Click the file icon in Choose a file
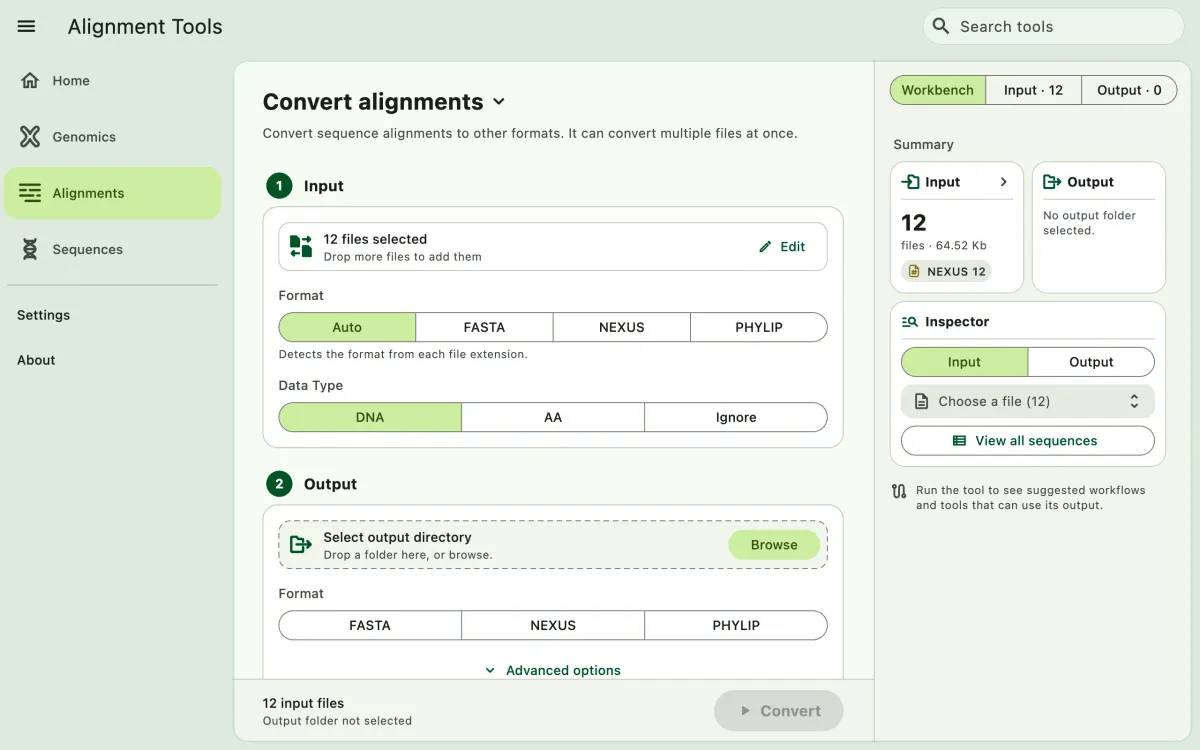Image resolution: width=1200 pixels, height=750 pixels. click(921, 401)
